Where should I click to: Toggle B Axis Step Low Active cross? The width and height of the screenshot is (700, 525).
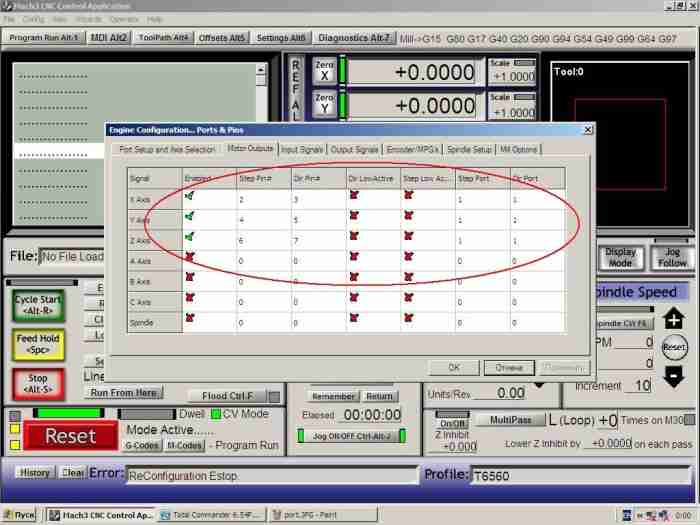[x=408, y=277]
